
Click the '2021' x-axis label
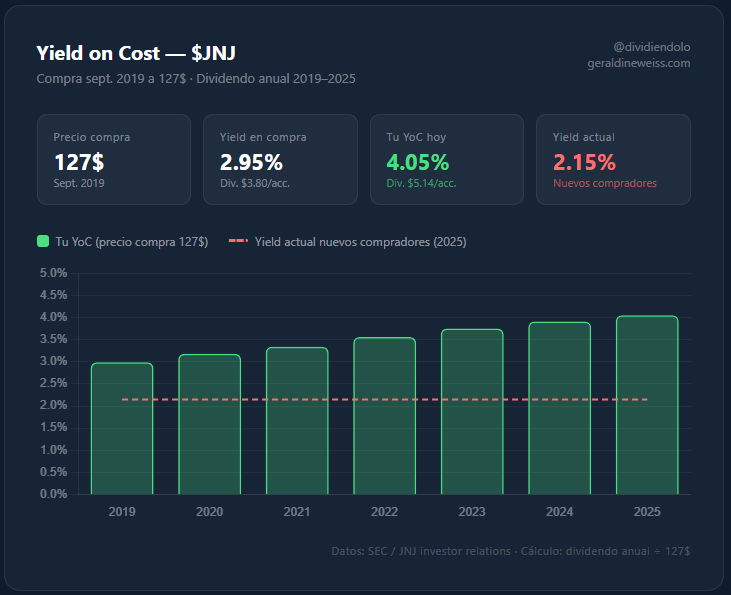(x=297, y=512)
